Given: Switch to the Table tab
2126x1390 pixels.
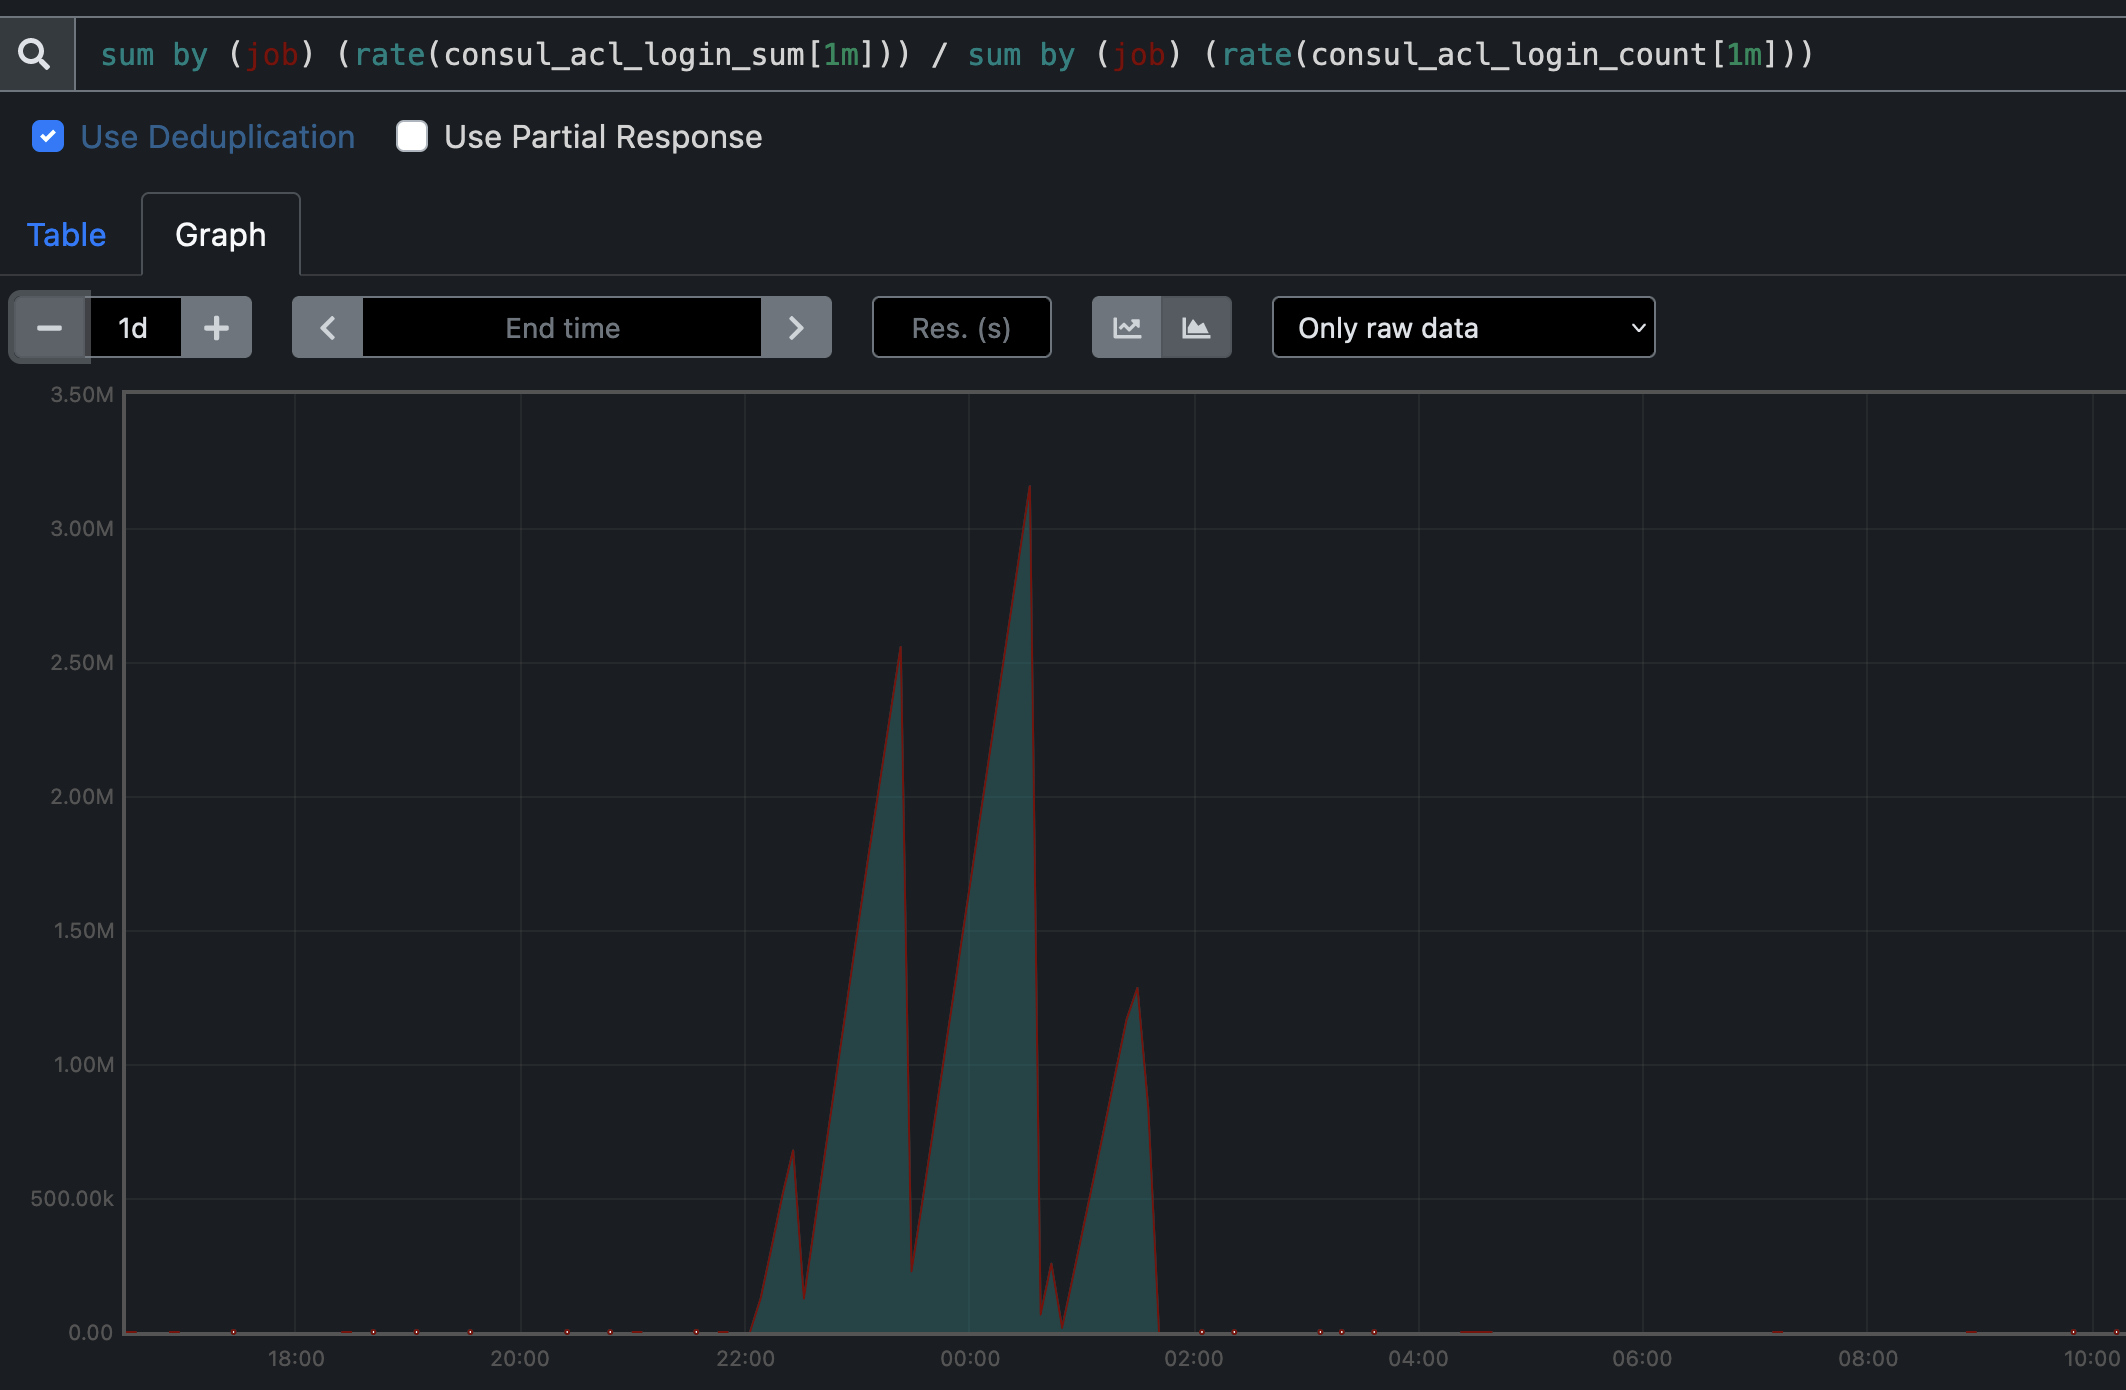Looking at the screenshot, I should [66, 234].
